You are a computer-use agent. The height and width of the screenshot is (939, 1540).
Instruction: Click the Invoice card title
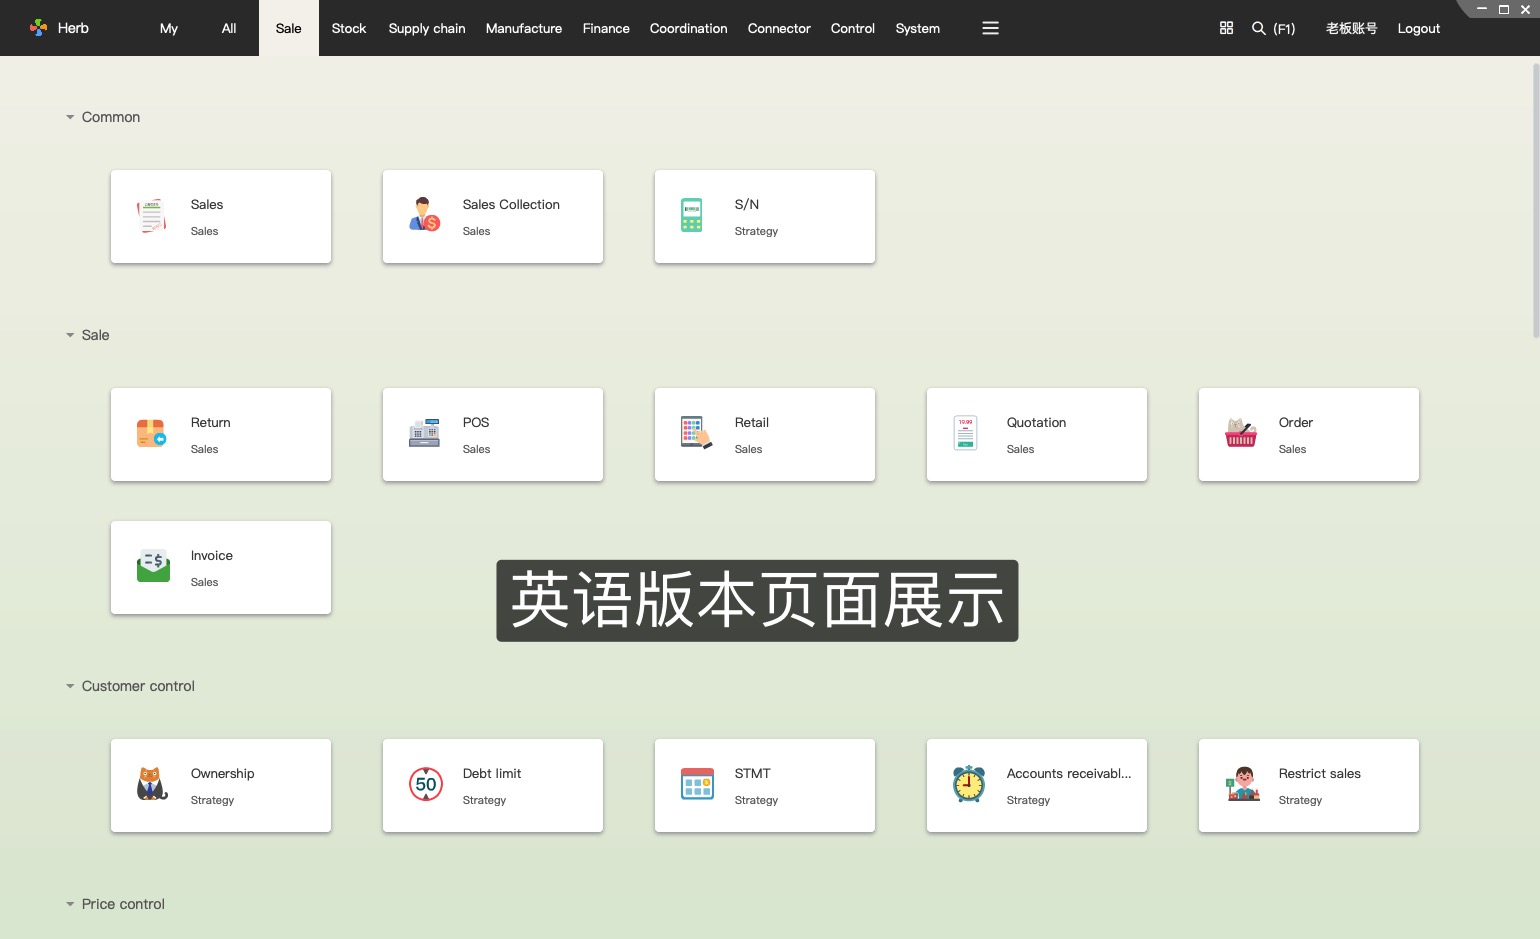point(212,555)
